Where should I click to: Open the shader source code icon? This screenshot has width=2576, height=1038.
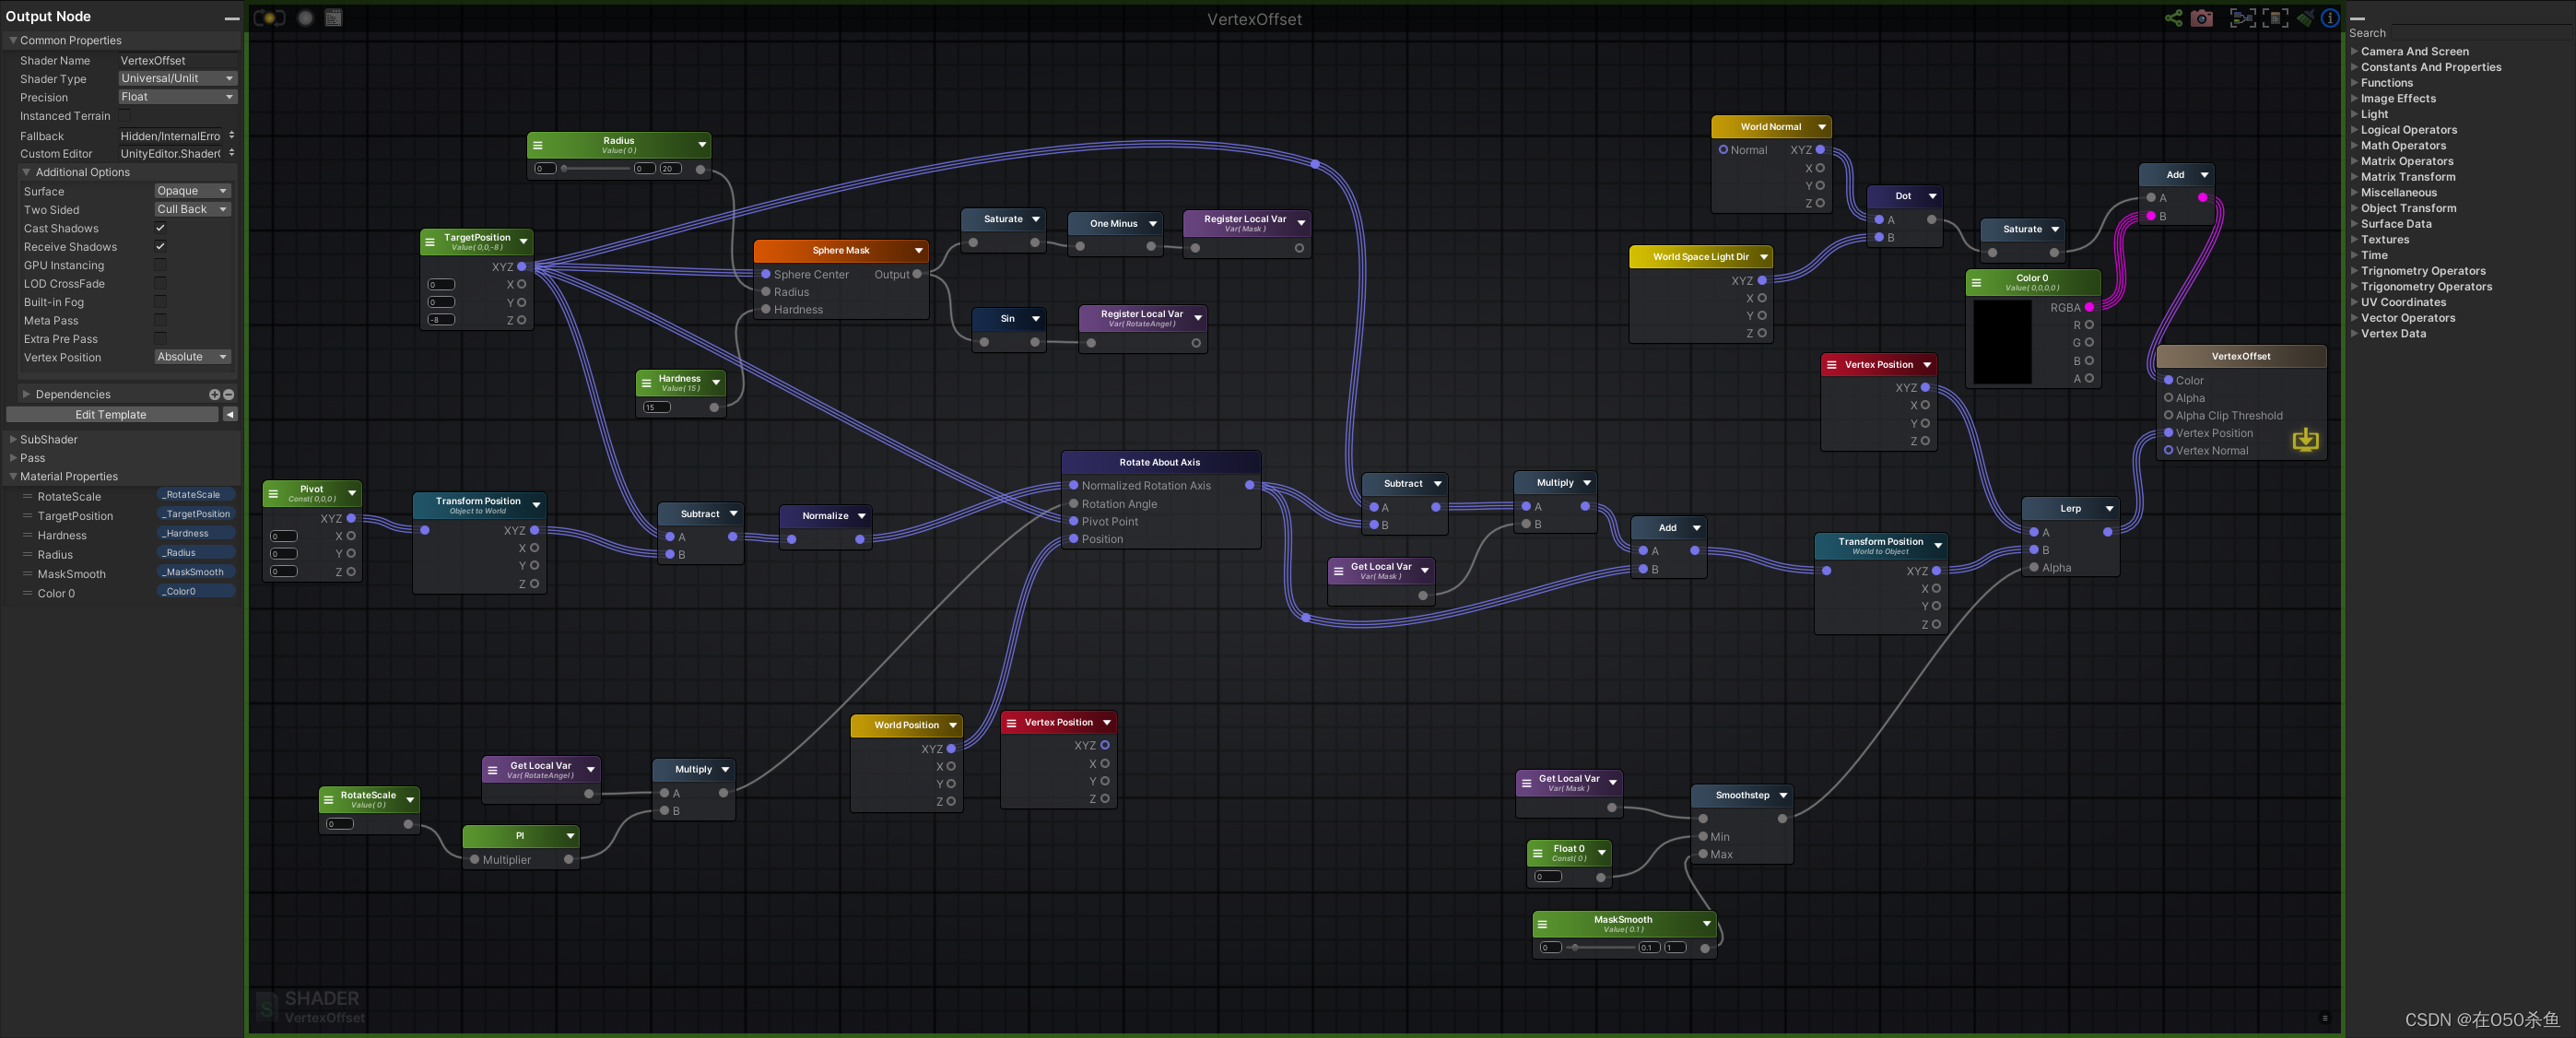point(334,18)
